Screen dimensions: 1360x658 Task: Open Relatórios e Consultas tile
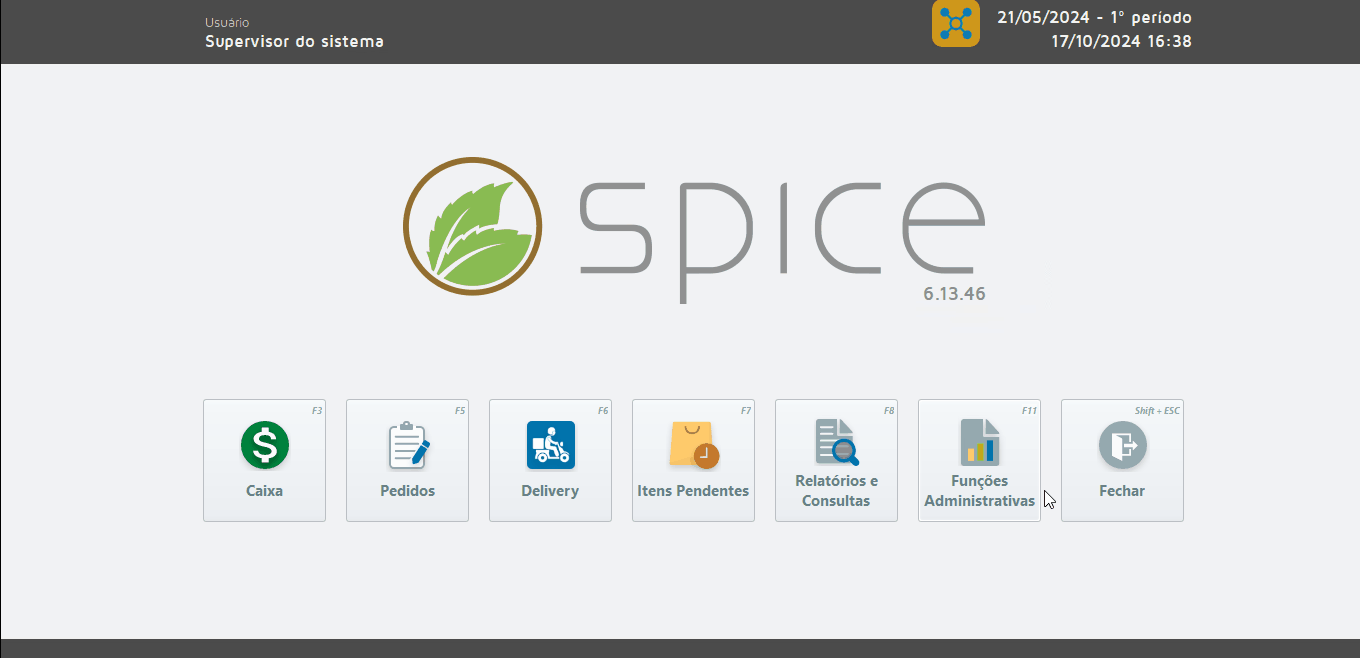click(836, 461)
